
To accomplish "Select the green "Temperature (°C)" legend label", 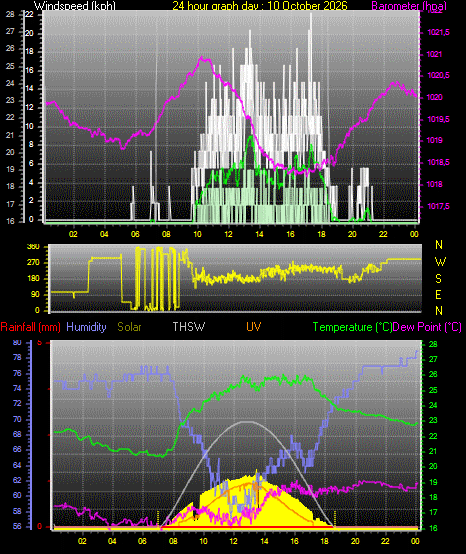I will pos(353,327).
